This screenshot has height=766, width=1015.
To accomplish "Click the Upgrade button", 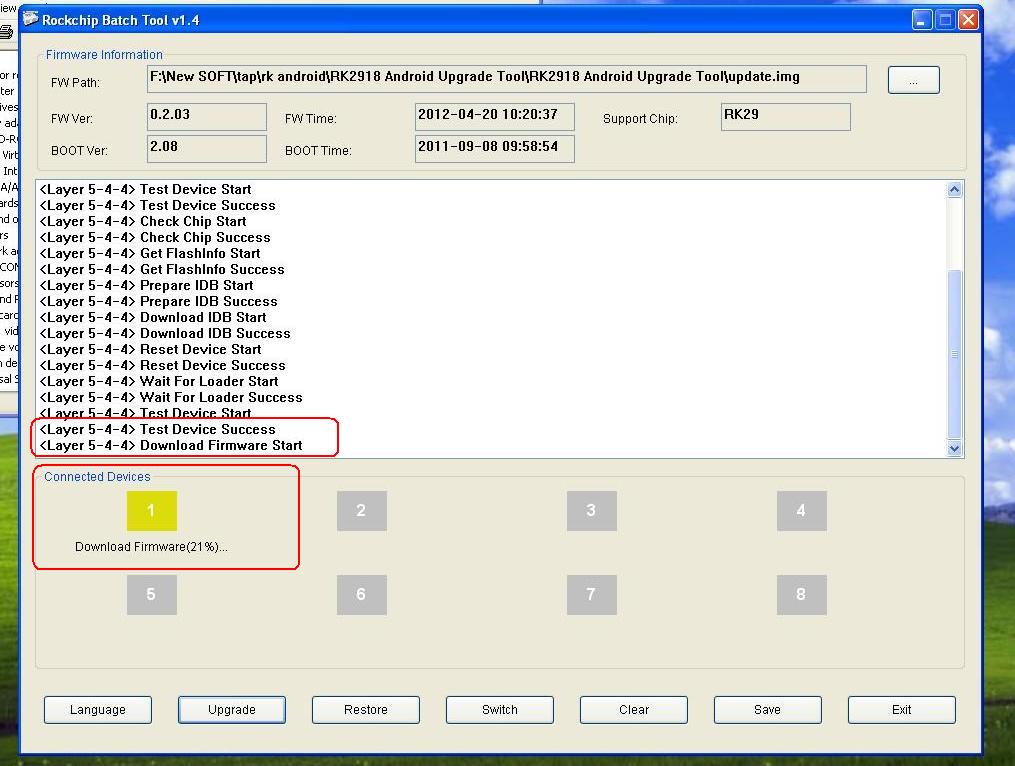I will coord(232,710).
